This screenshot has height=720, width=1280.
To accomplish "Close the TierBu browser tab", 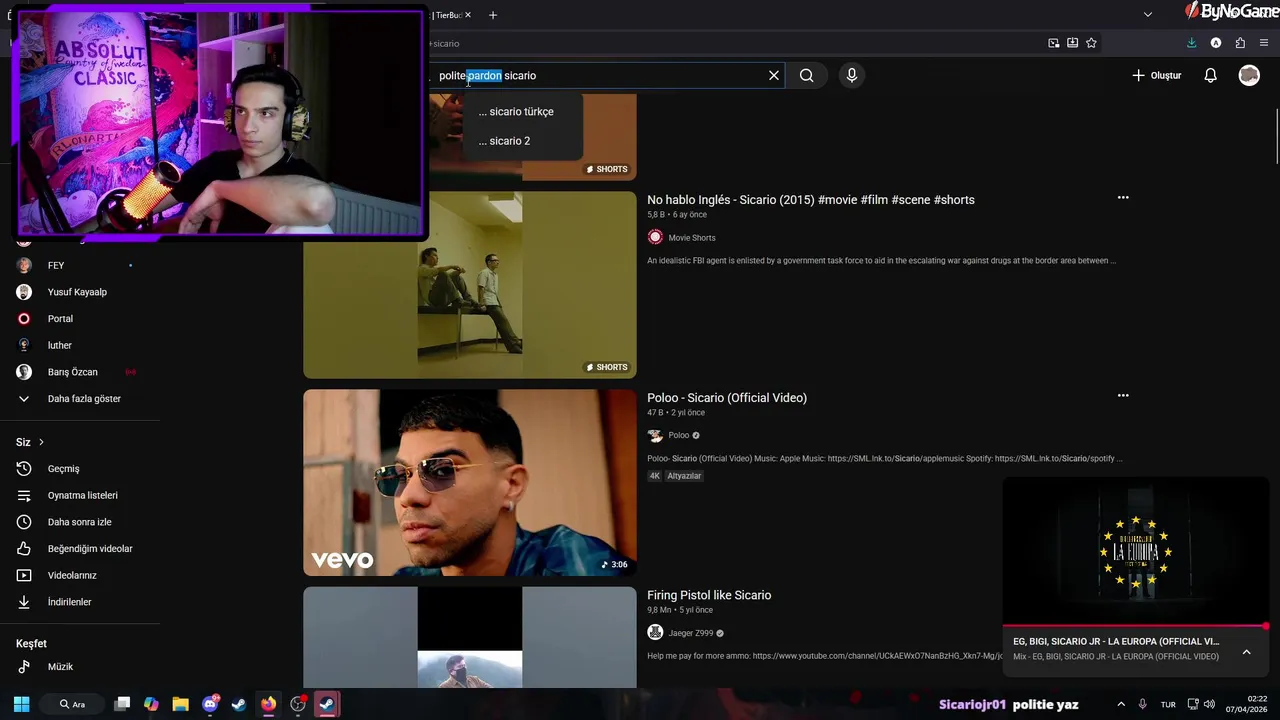I will (467, 15).
